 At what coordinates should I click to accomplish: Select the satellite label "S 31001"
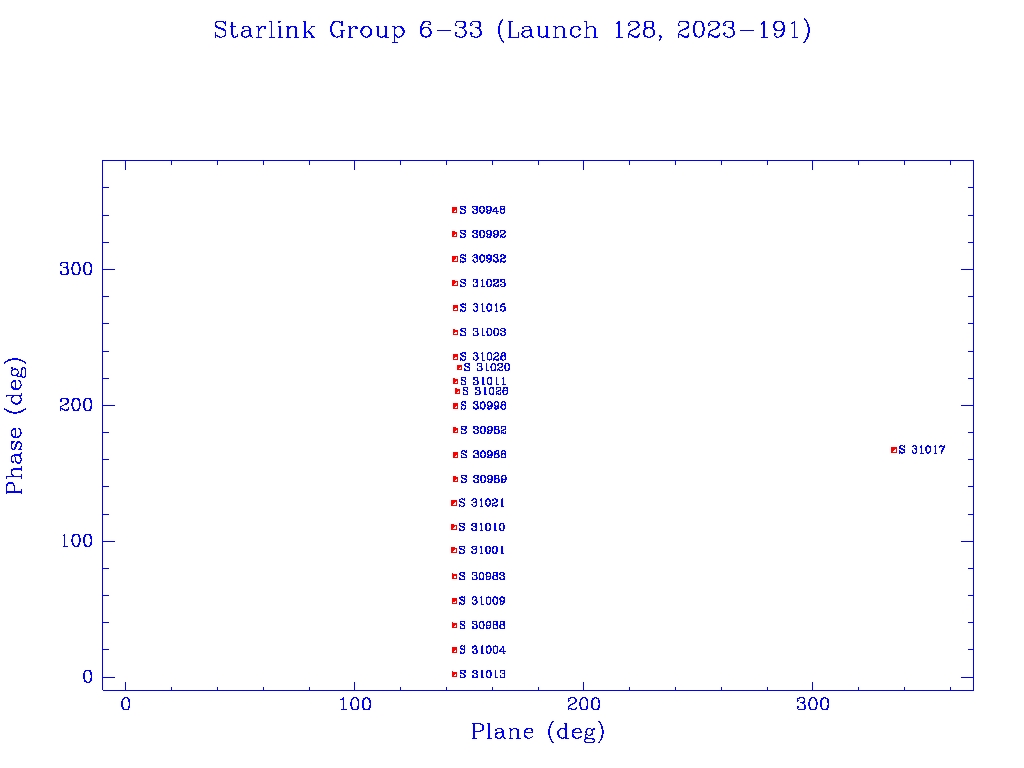click(x=481, y=551)
